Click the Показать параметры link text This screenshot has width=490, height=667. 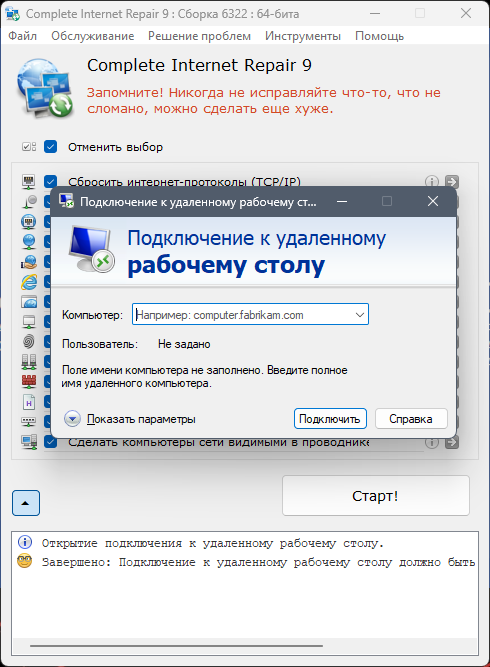pos(141,419)
